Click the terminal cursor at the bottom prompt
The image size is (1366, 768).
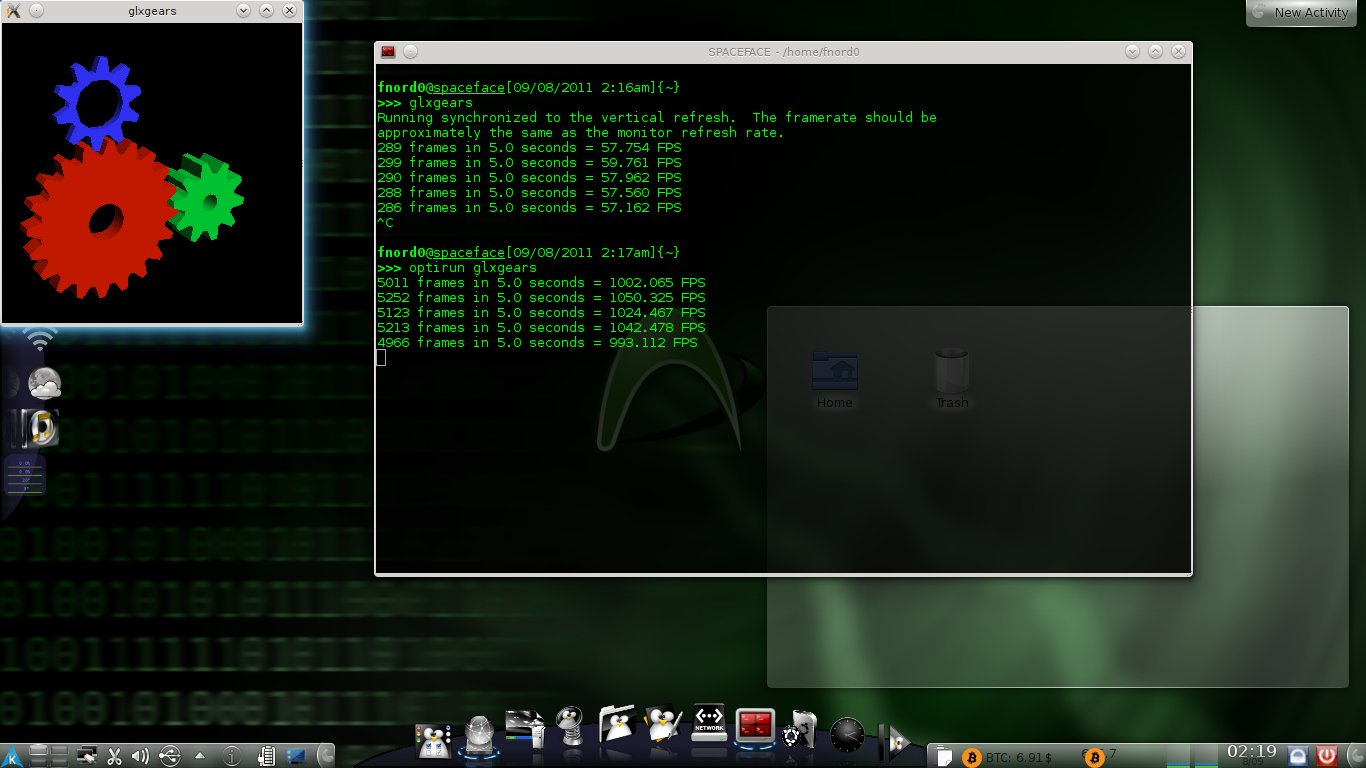(x=381, y=358)
